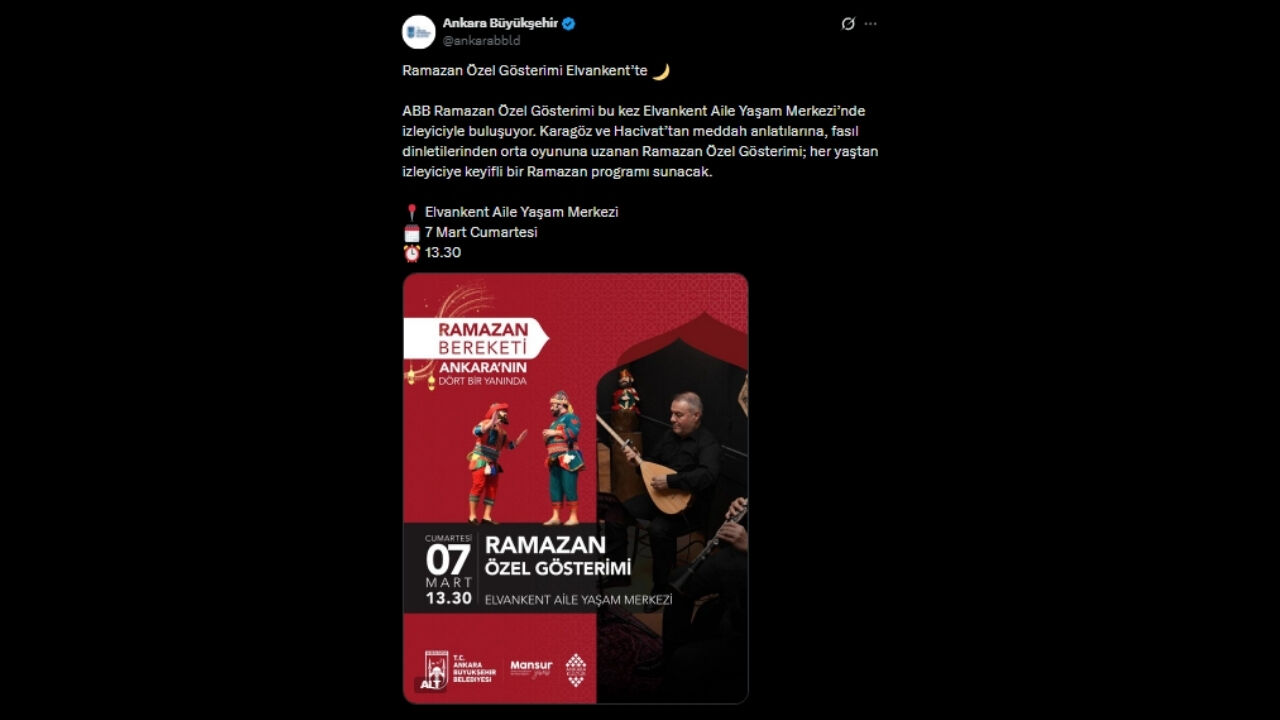The image size is (1280, 720).
Task: Click the Ankara Büyükşehir display name
Action: (x=500, y=23)
